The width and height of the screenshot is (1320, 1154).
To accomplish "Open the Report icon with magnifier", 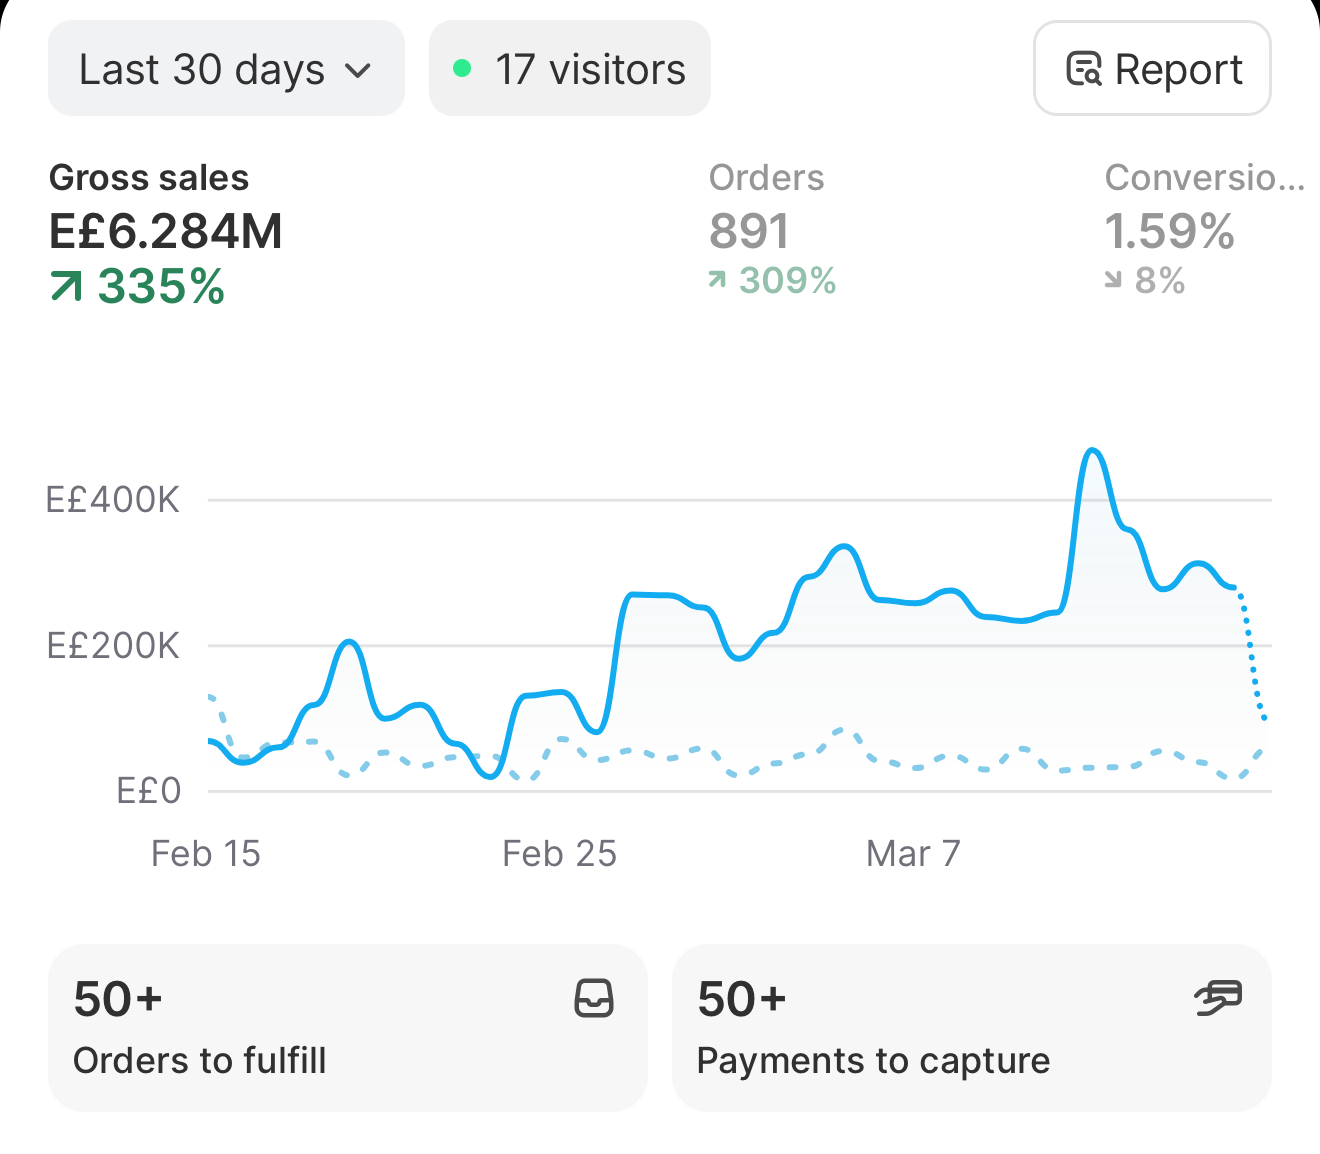I will (1084, 69).
